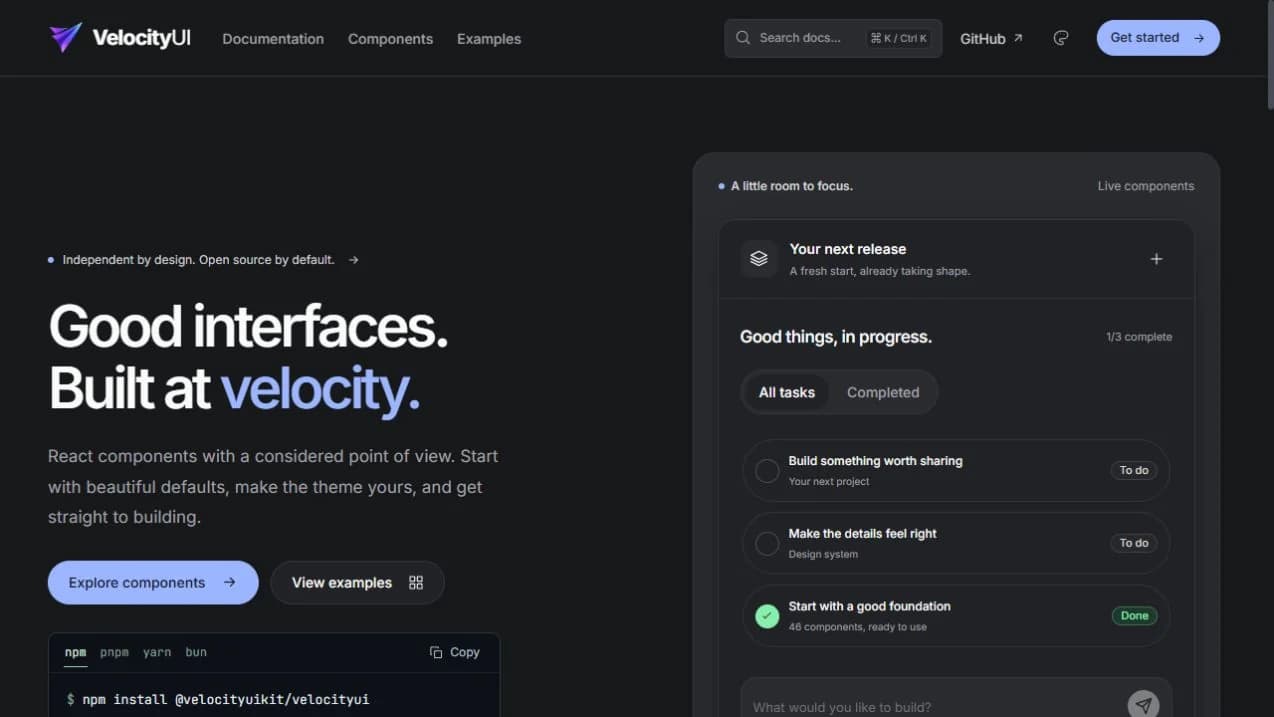Viewport: 1274px width, 717px height.
Task: Open the Documentation nav item
Action: click(x=273, y=39)
